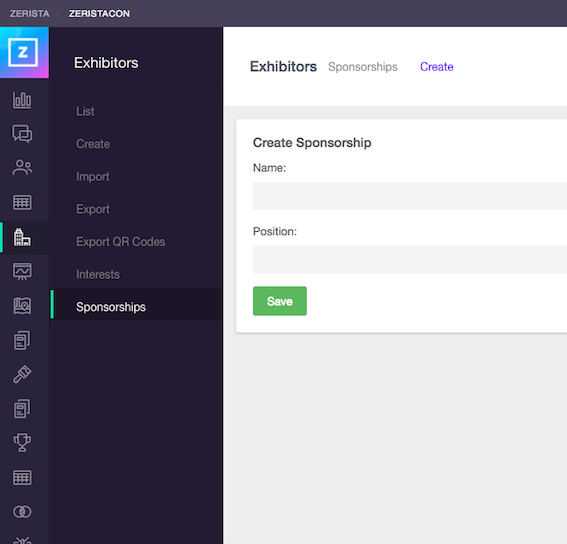This screenshot has height=544, width=567.
Task: Select Sponsorships in the side menu
Action: (x=111, y=307)
